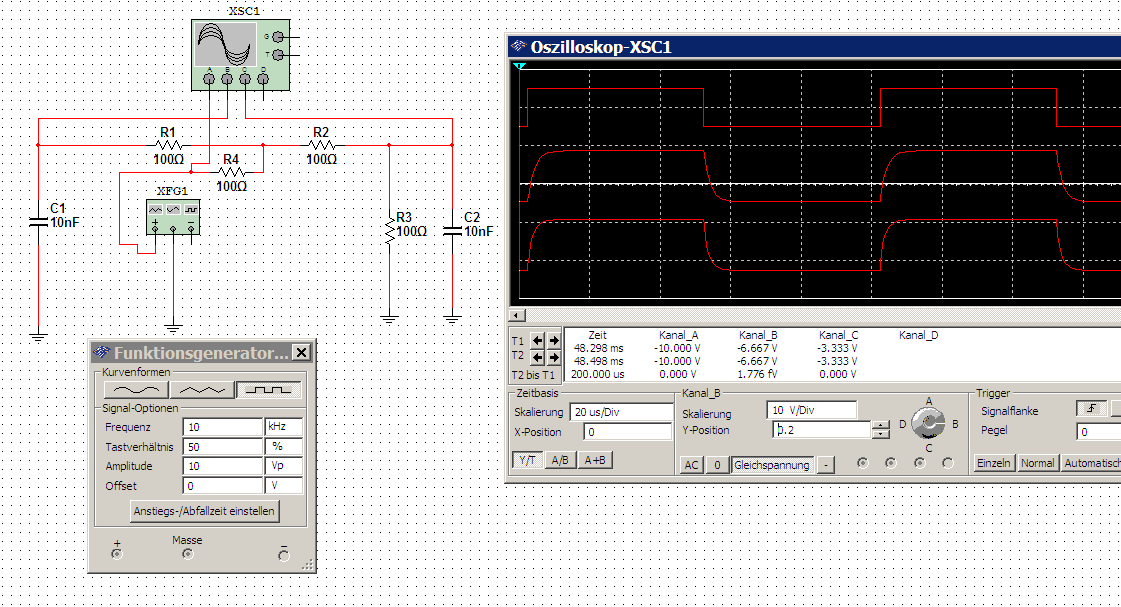Set trigger mode to Normal
This screenshot has width=1121, height=607.
1037,463
